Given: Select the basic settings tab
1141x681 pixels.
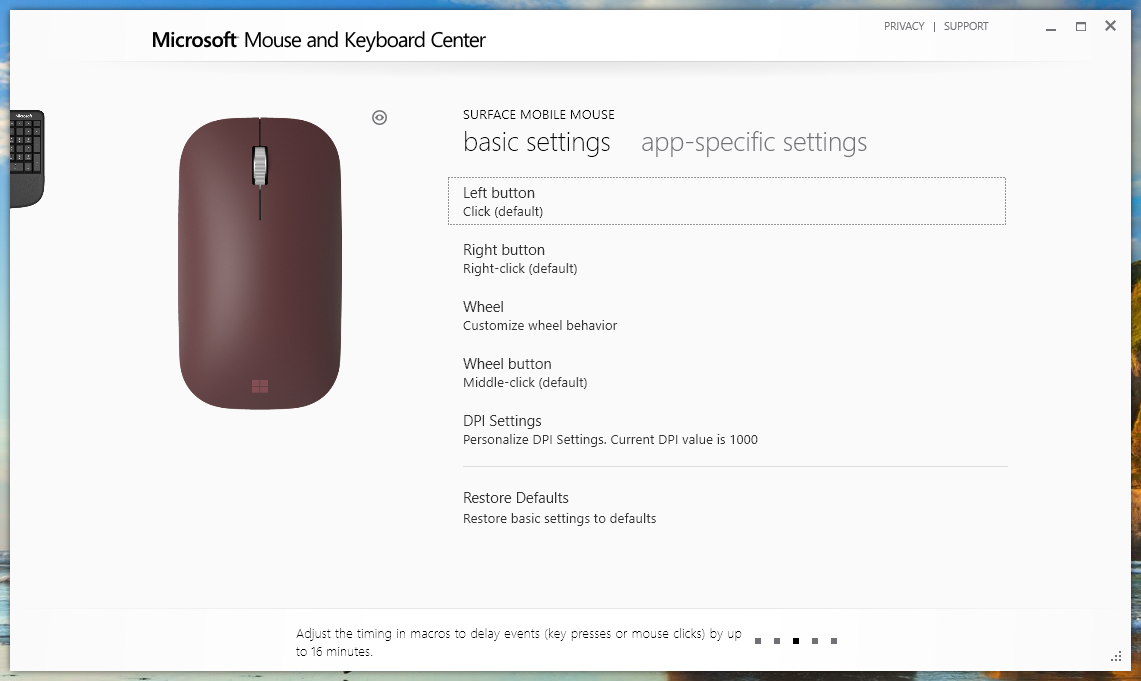Looking at the screenshot, I should [x=536, y=142].
